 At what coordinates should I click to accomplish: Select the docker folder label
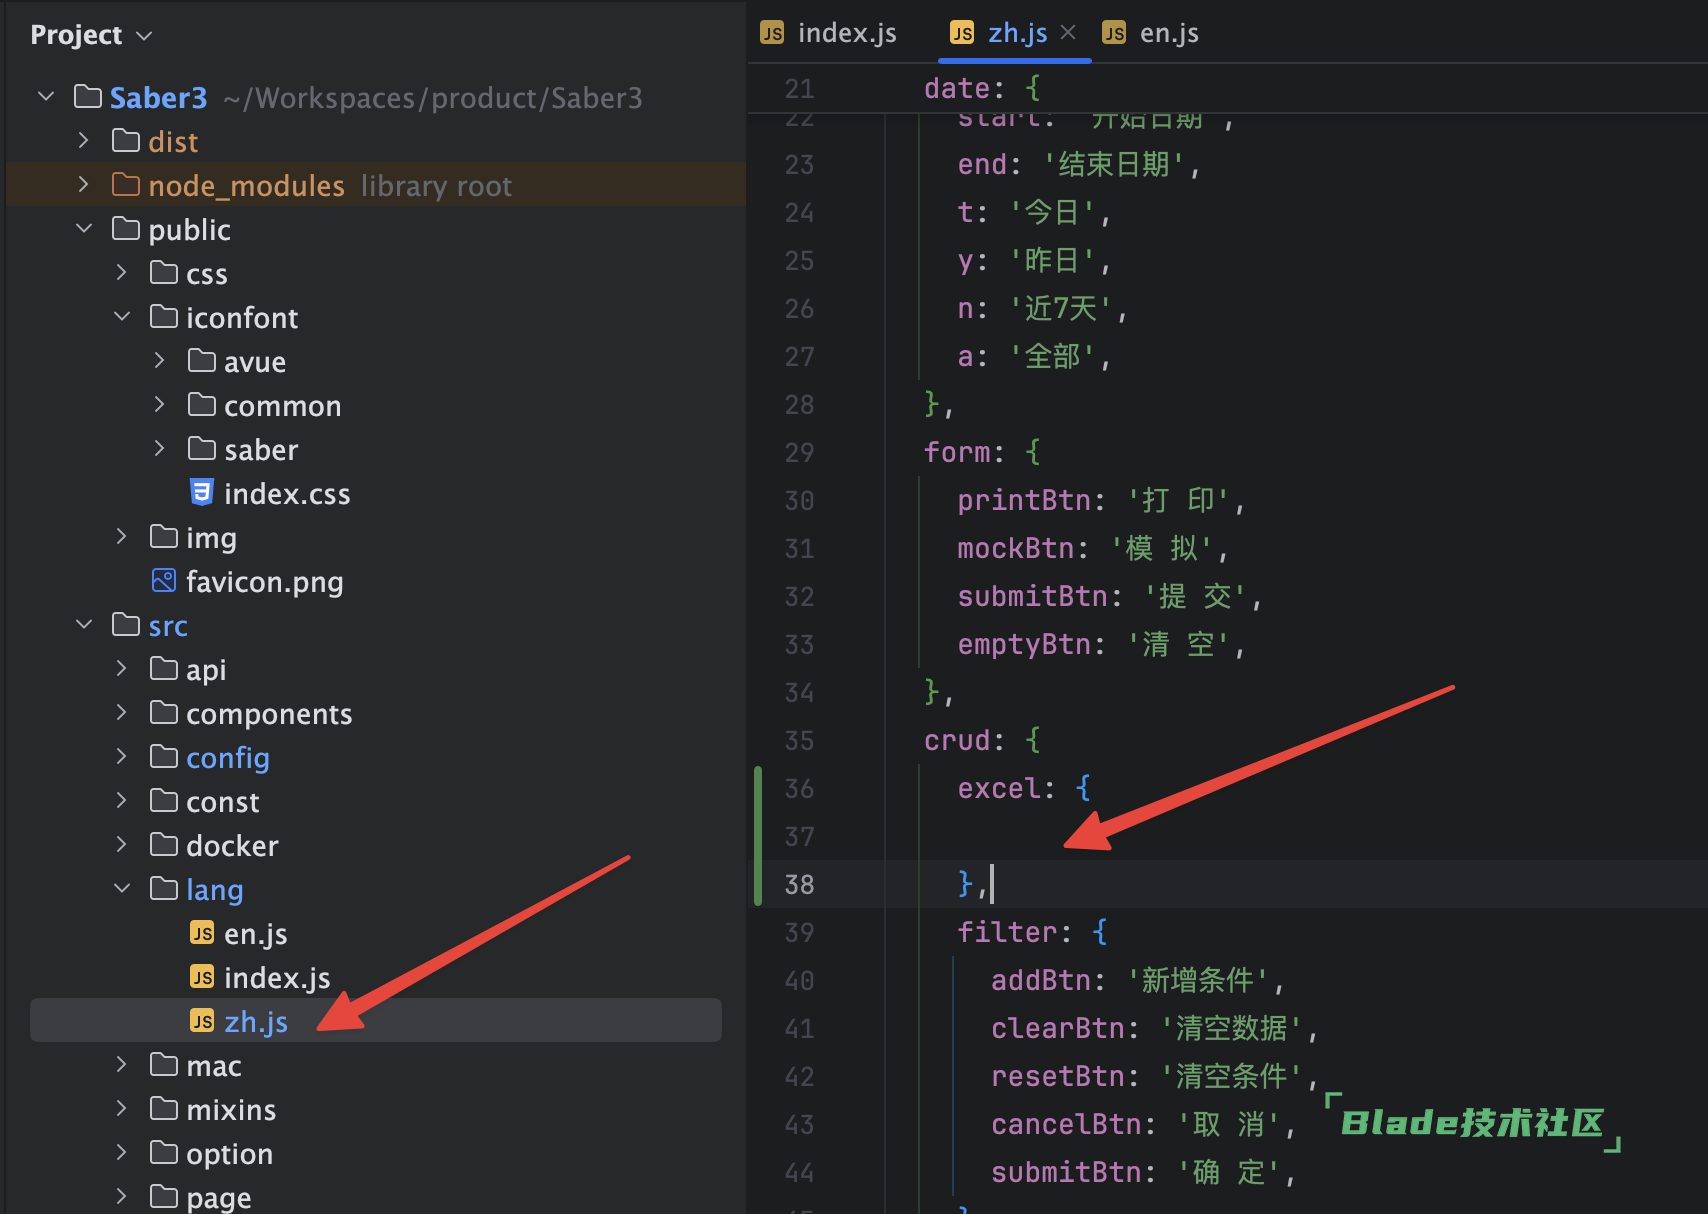pyautogui.click(x=232, y=845)
